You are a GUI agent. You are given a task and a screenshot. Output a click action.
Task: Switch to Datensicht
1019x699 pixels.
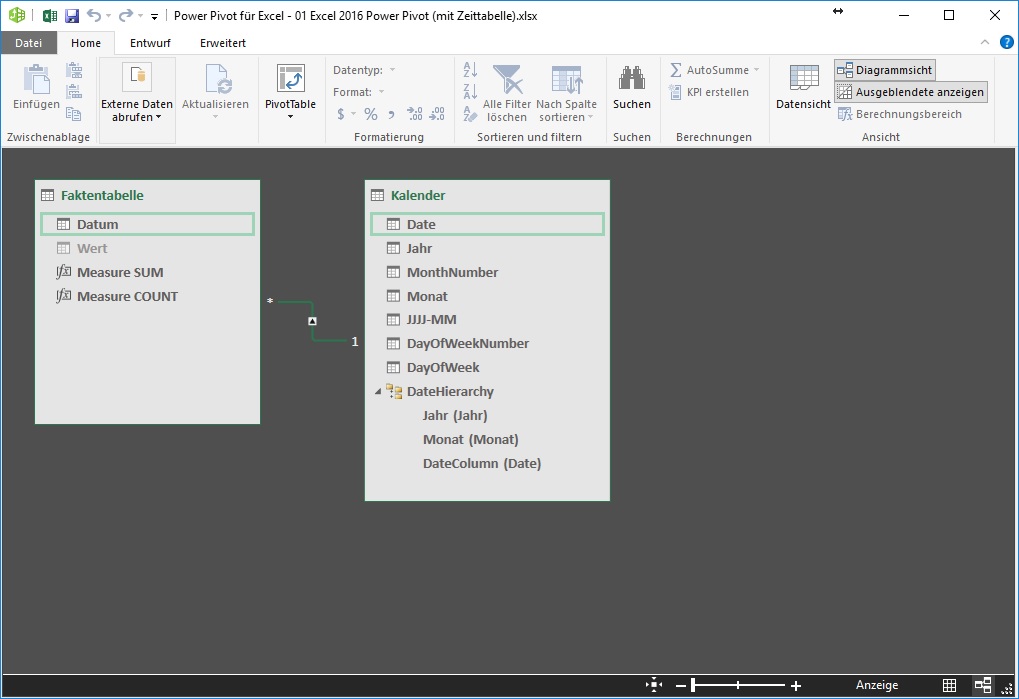(x=802, y=88)
